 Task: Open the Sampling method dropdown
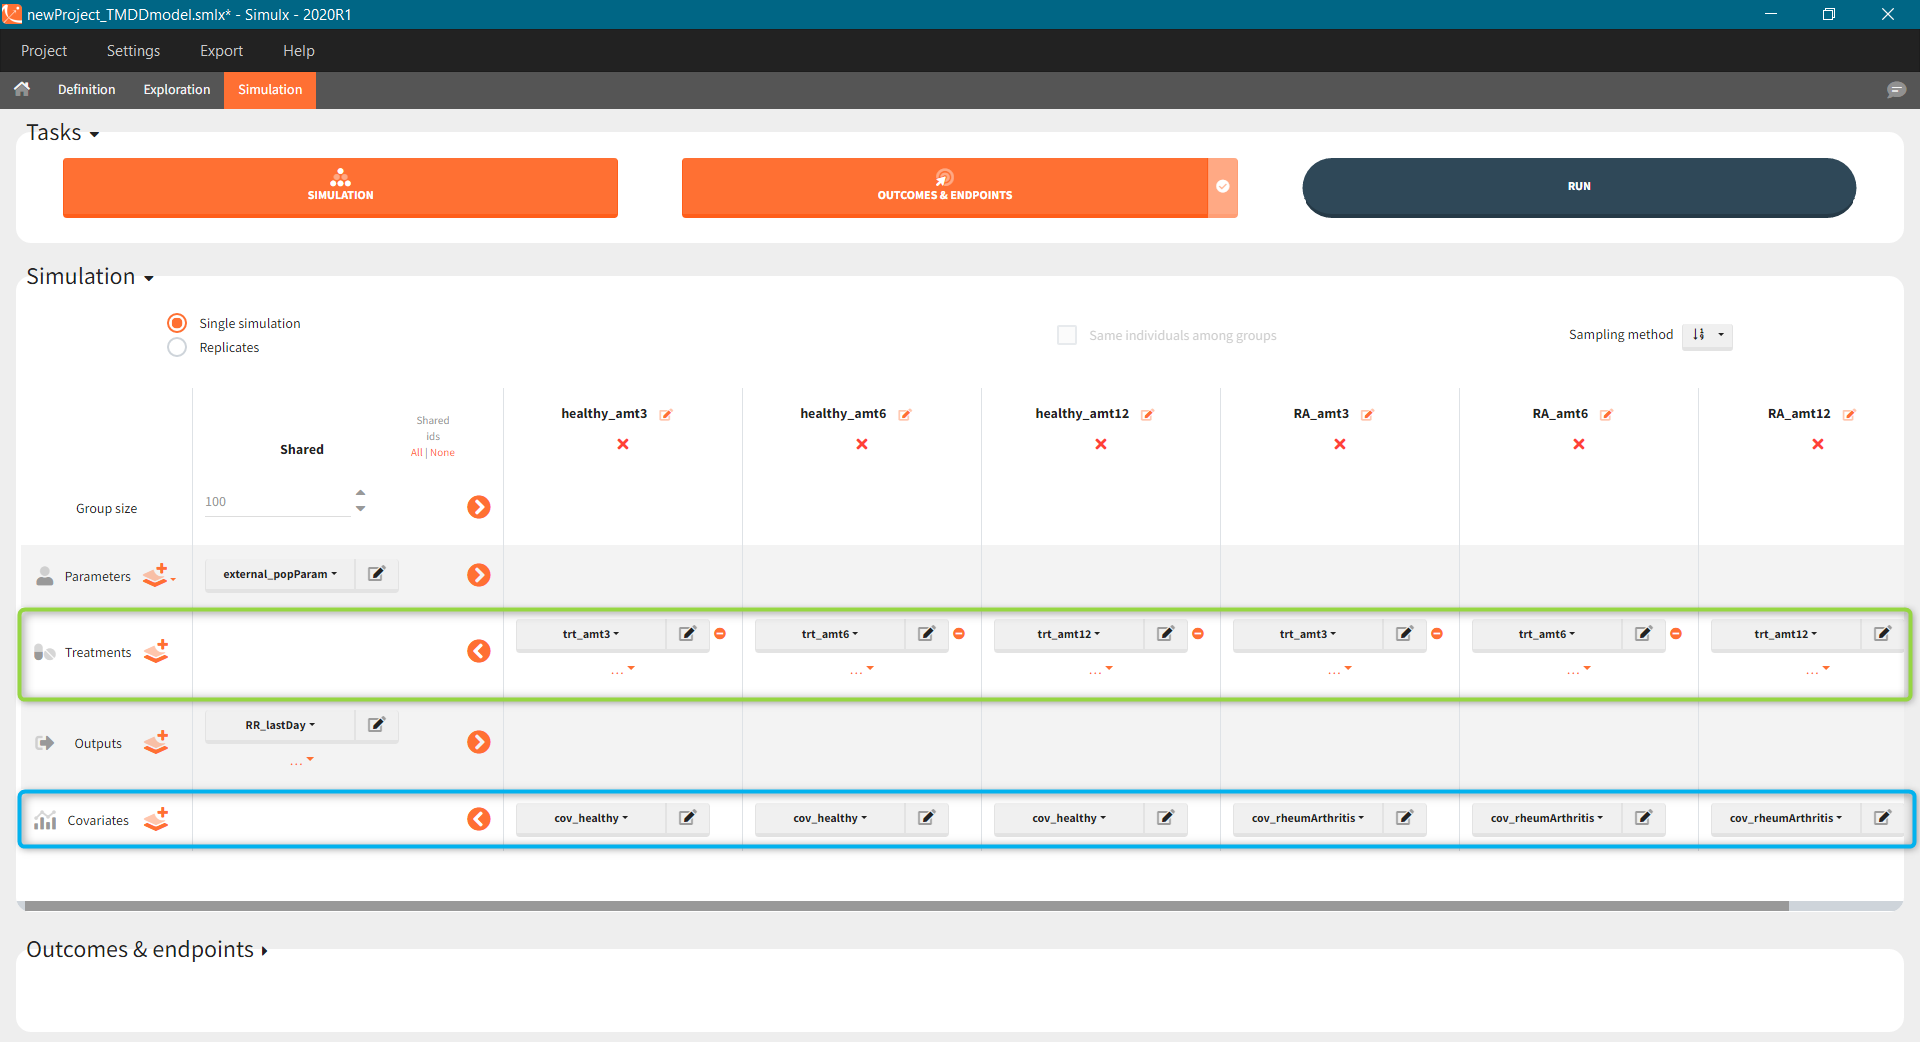(1707, 335)
